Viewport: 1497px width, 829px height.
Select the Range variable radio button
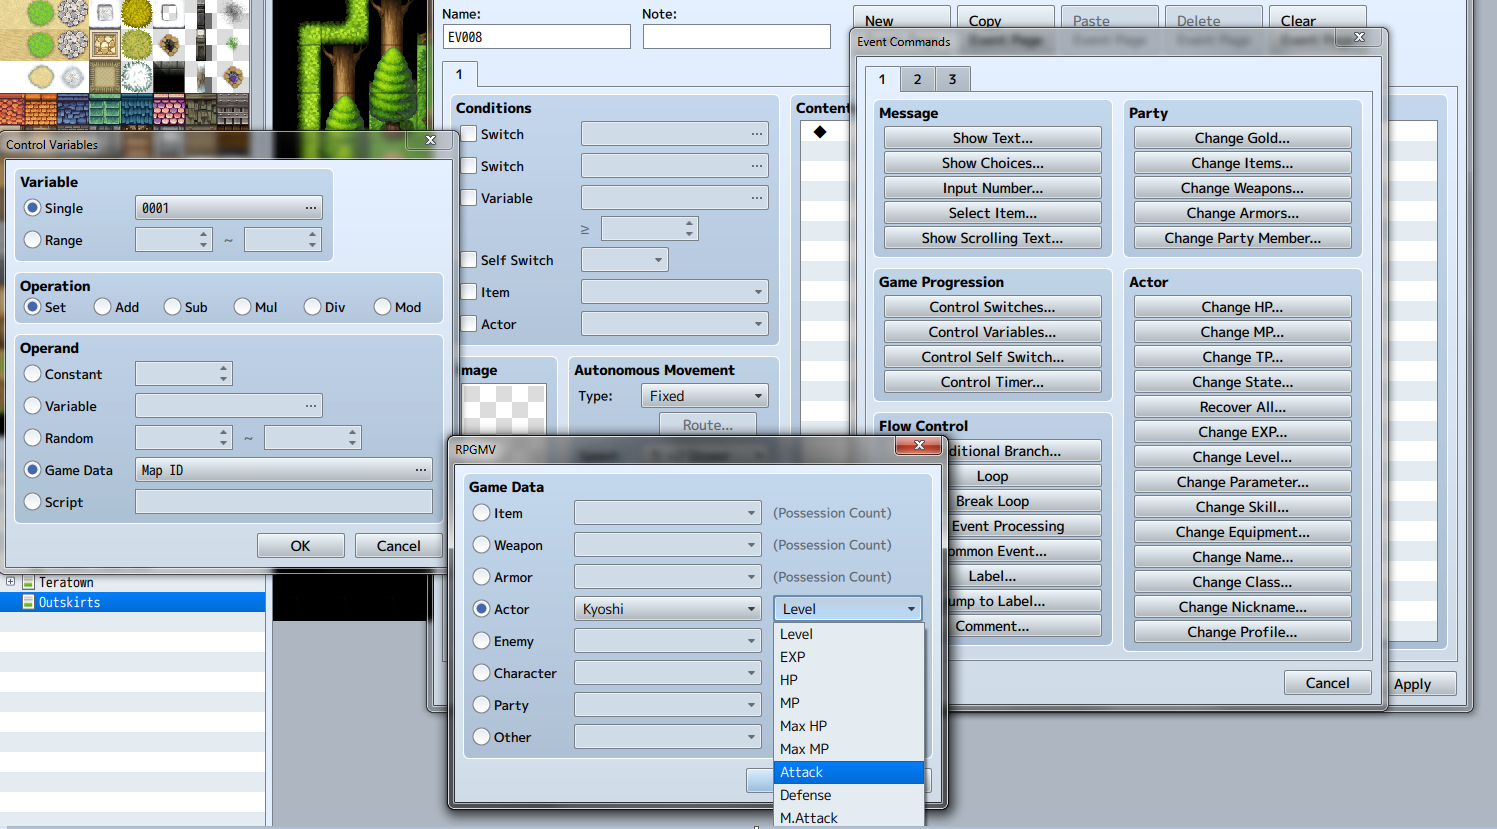[x=33, y=240]
